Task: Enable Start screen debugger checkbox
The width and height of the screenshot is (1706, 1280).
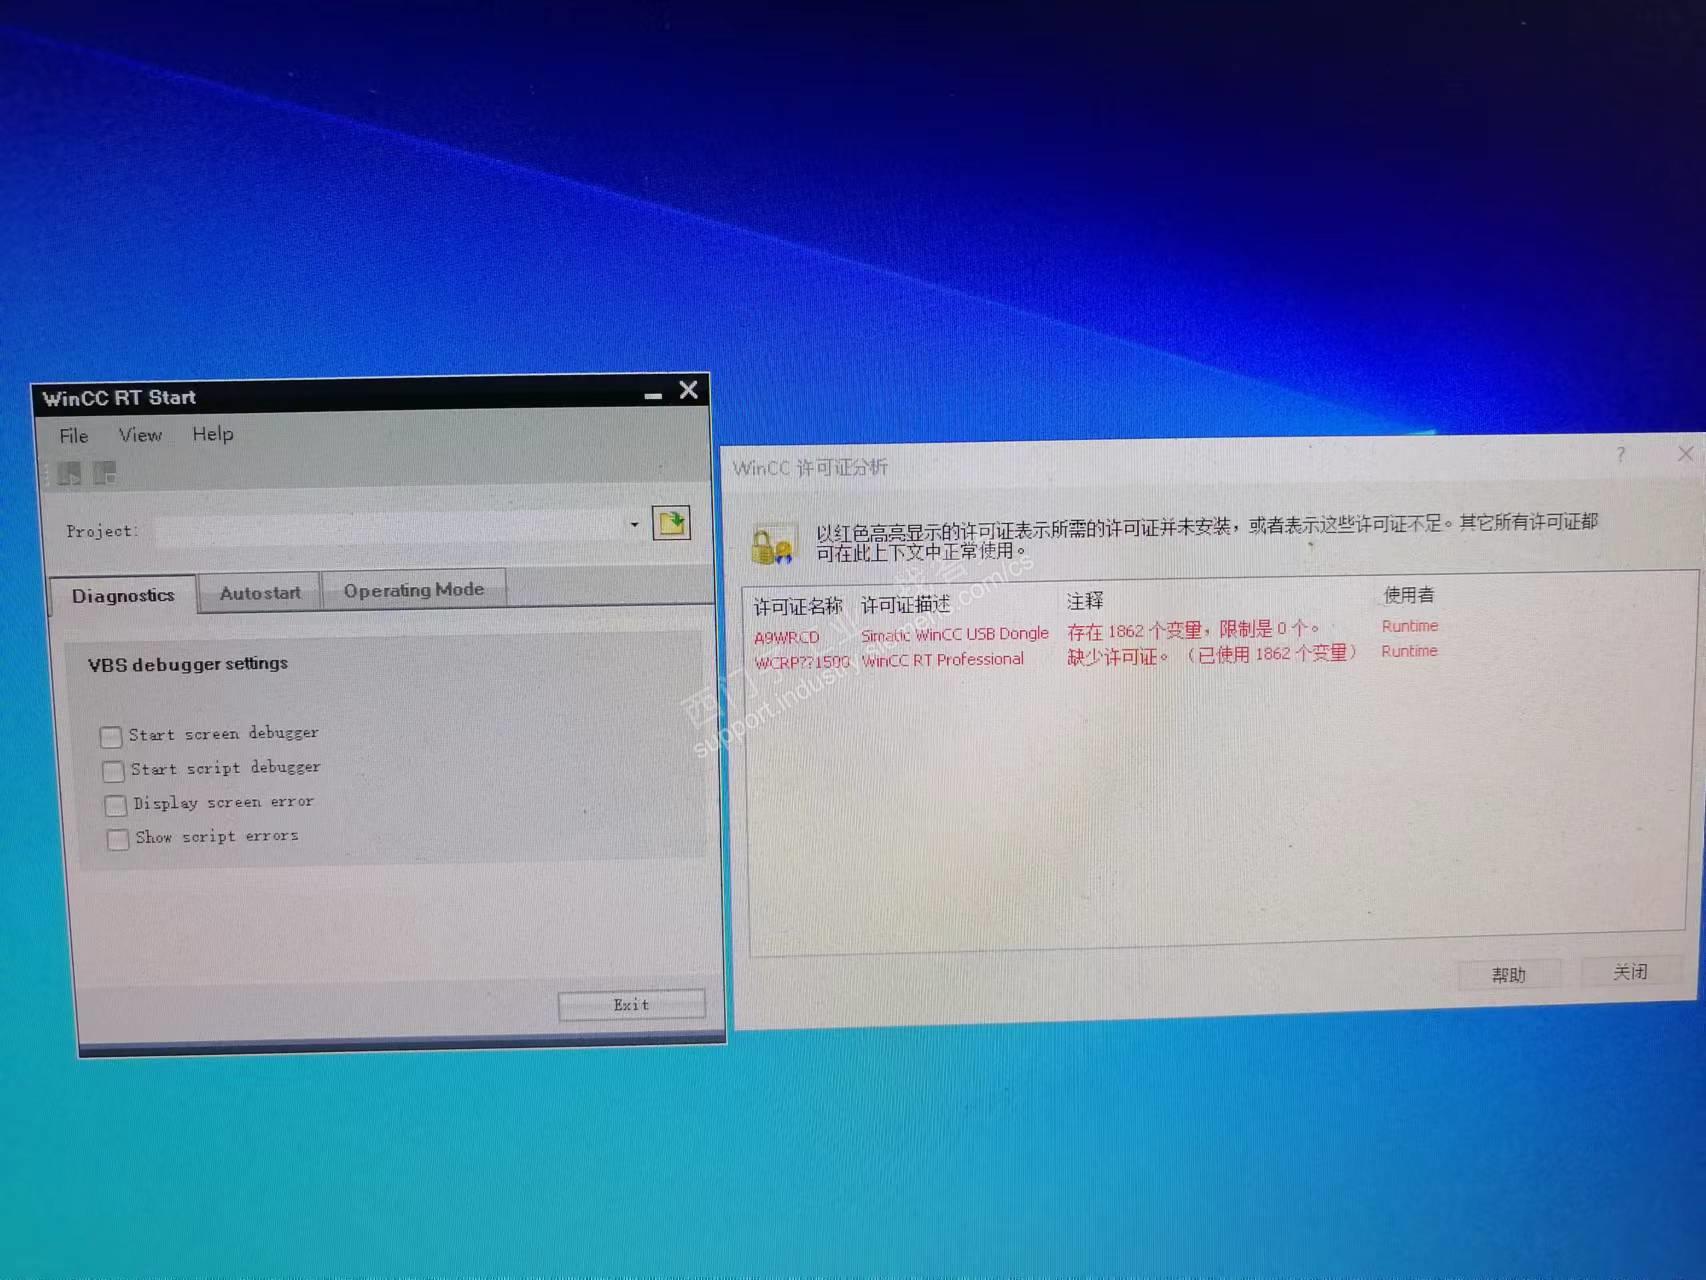Action: point(111,737)
